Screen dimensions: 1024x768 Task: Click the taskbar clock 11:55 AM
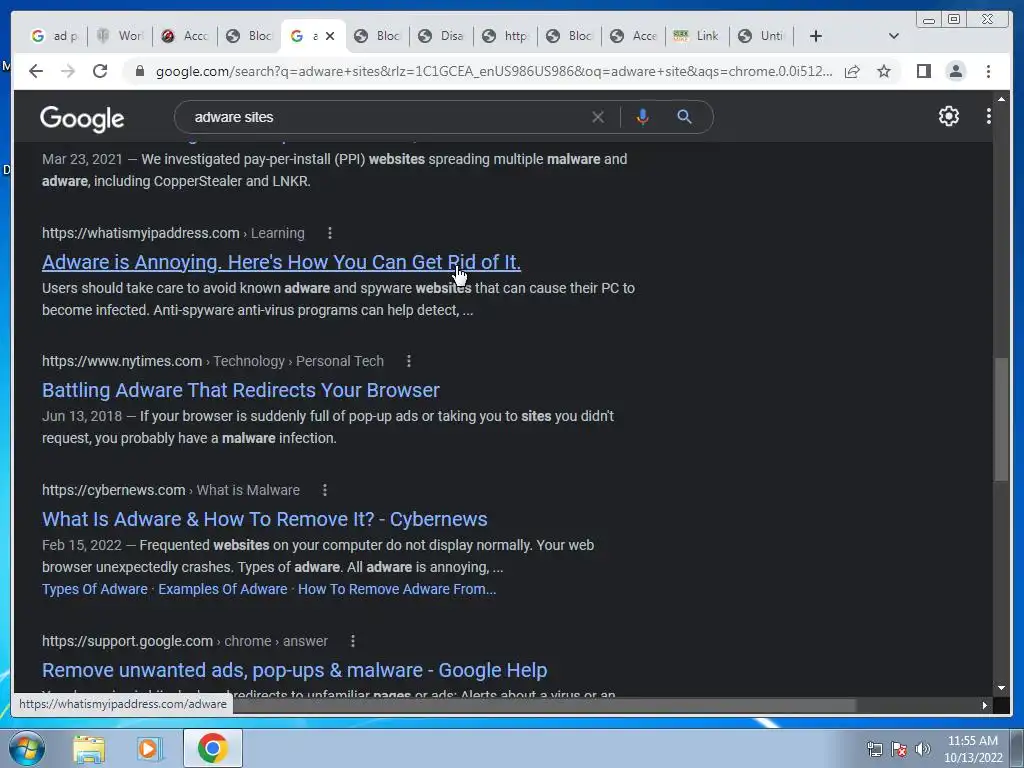pos(972,741)
